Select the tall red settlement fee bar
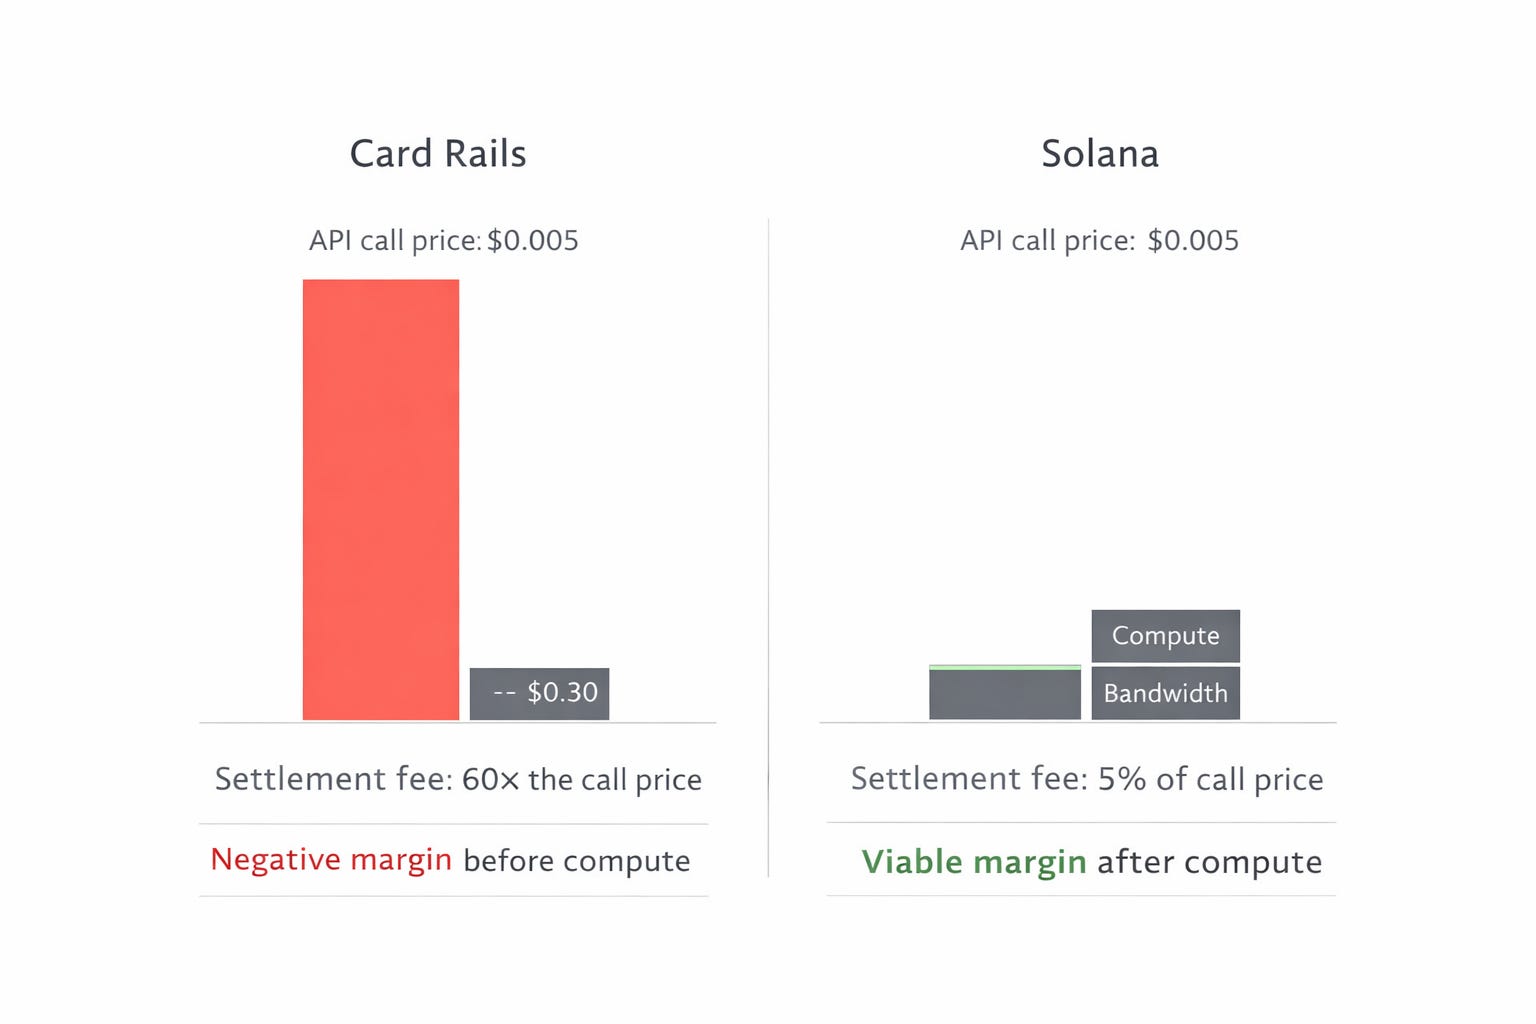The image size is (1536, 1024). click(x=381, y=499)
